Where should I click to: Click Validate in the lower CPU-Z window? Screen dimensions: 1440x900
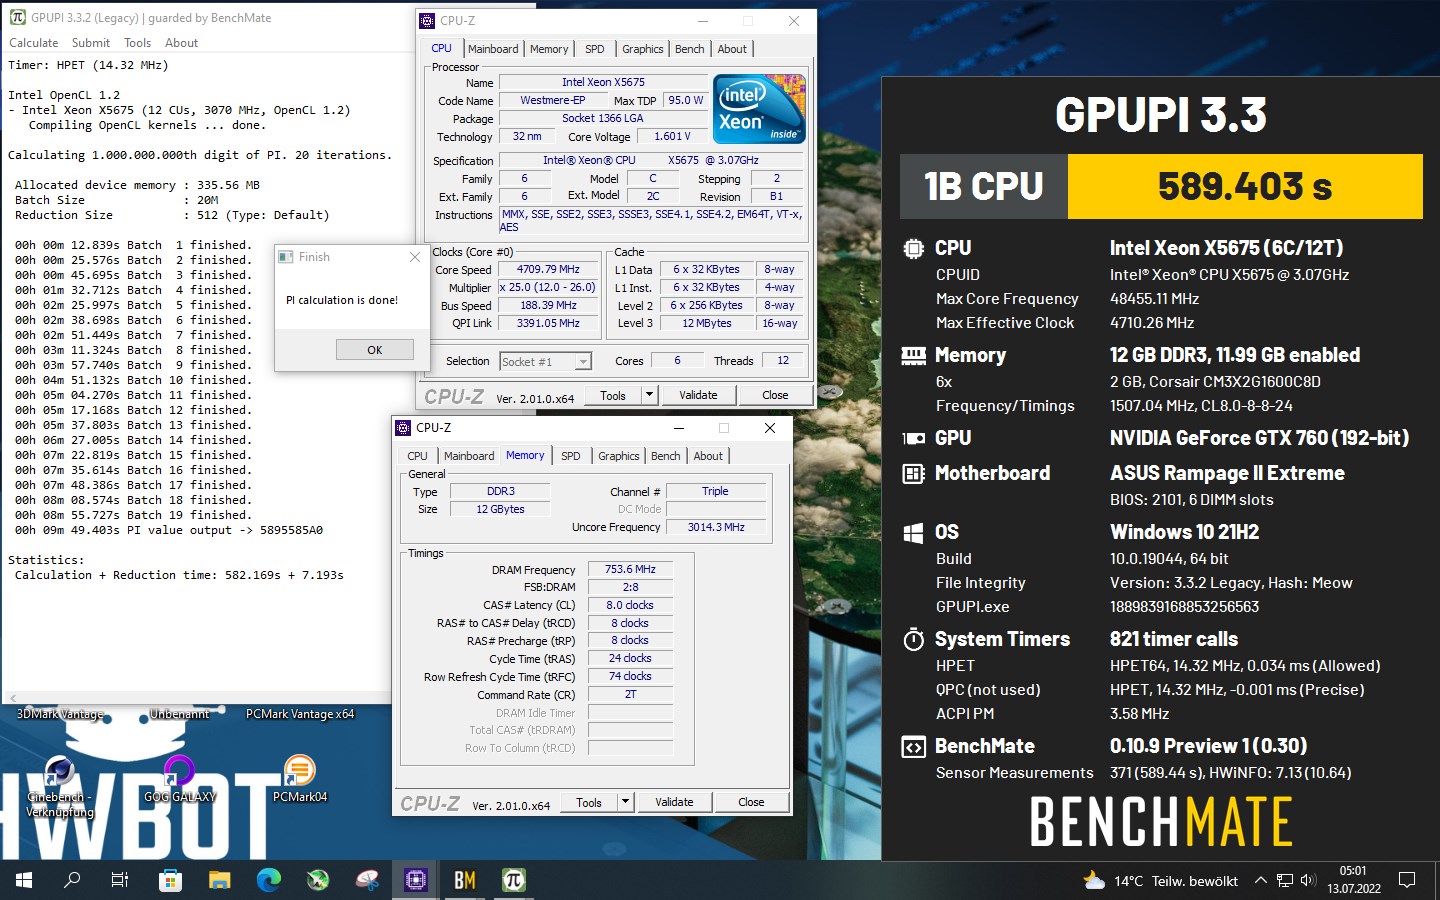[674, 802]
